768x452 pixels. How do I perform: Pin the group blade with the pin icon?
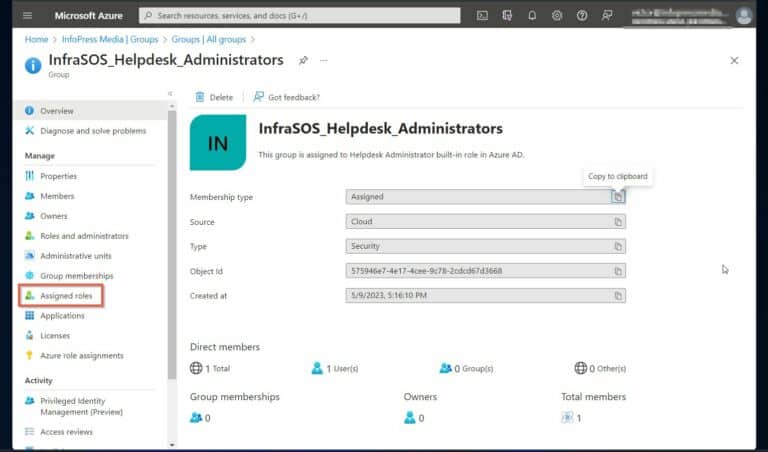pos(303,61)
